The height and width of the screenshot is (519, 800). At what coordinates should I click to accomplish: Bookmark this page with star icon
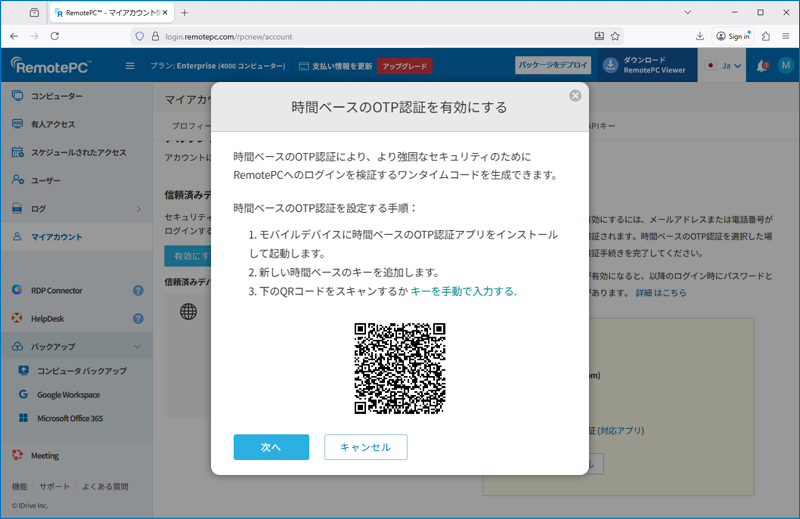coord(615,36)
